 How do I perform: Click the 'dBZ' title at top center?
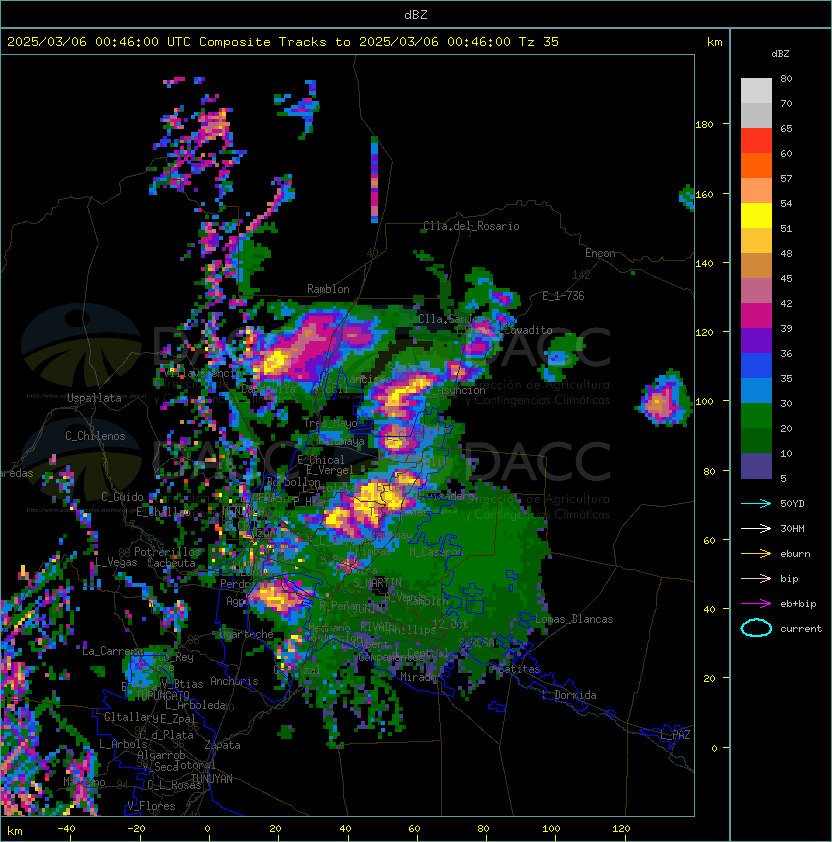coord(416,14)
